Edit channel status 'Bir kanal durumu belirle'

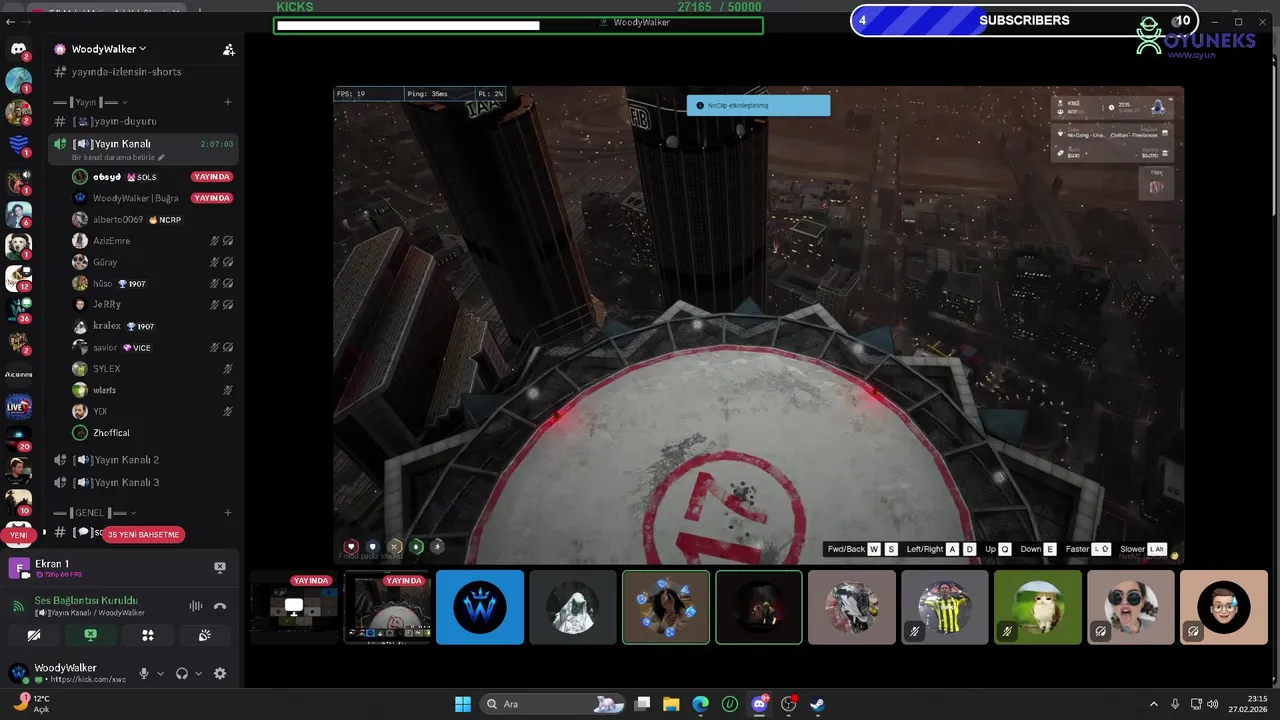[x=118, y=158]
